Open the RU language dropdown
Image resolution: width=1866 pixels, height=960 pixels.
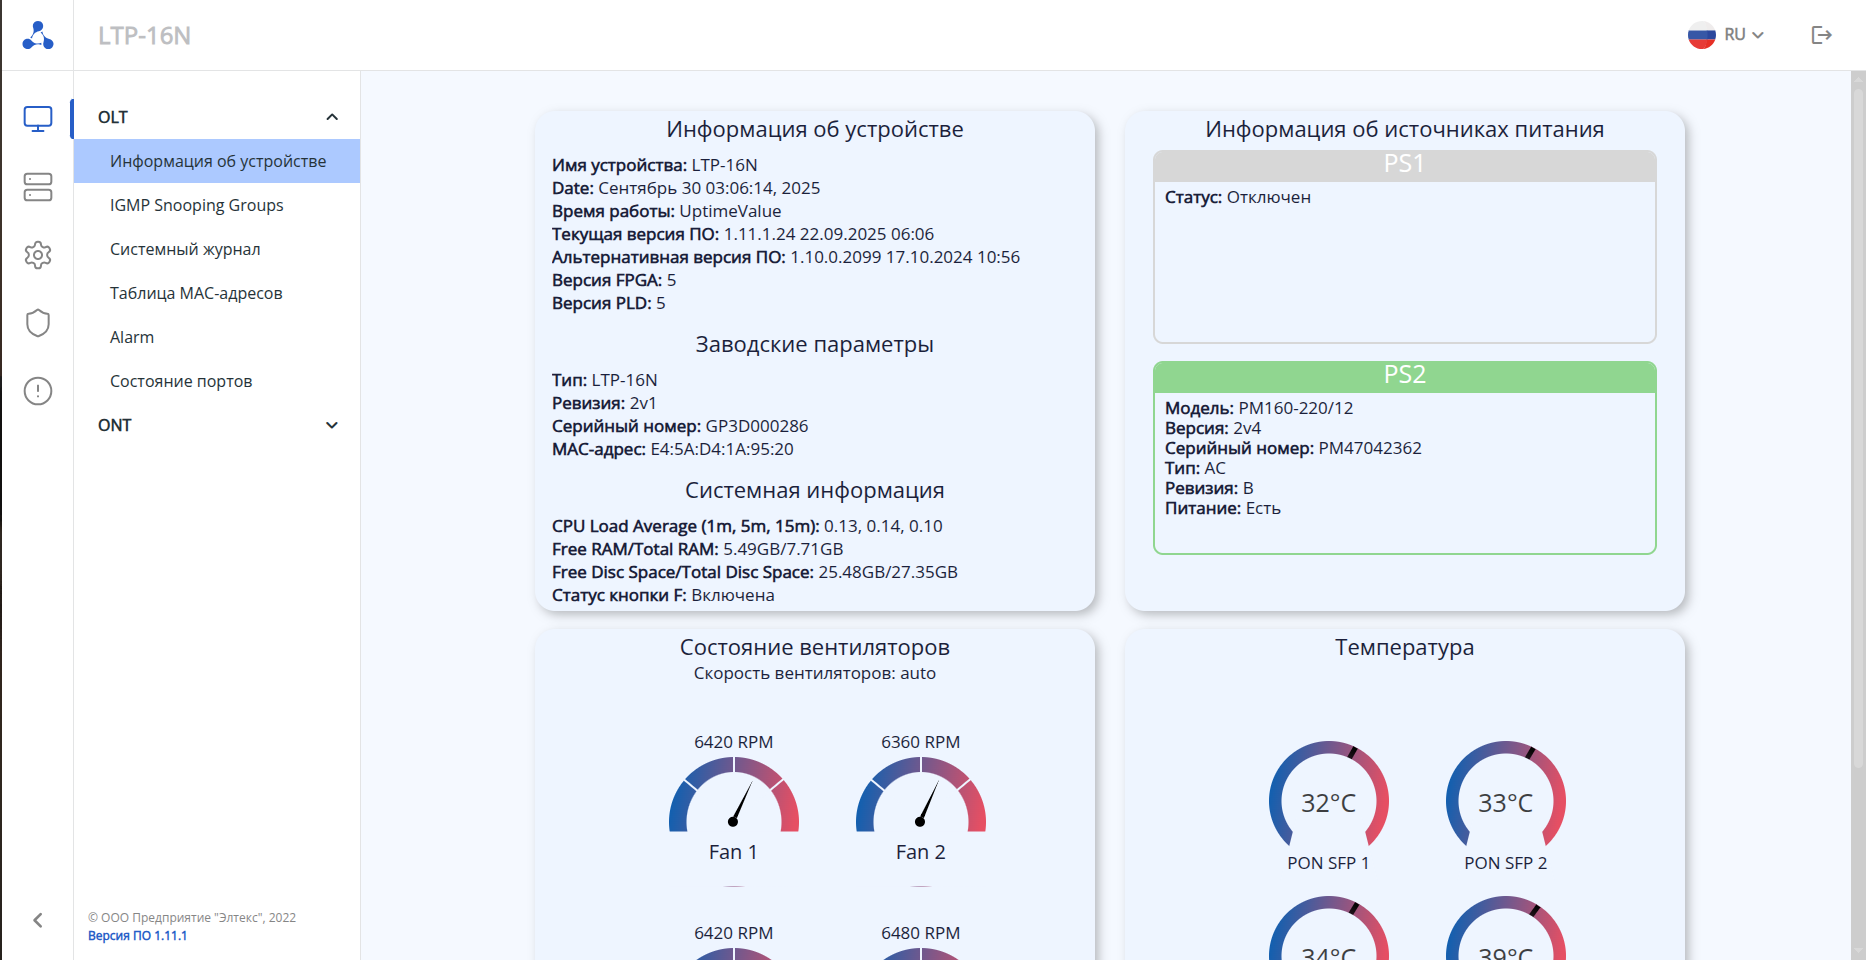(1744, 35)
